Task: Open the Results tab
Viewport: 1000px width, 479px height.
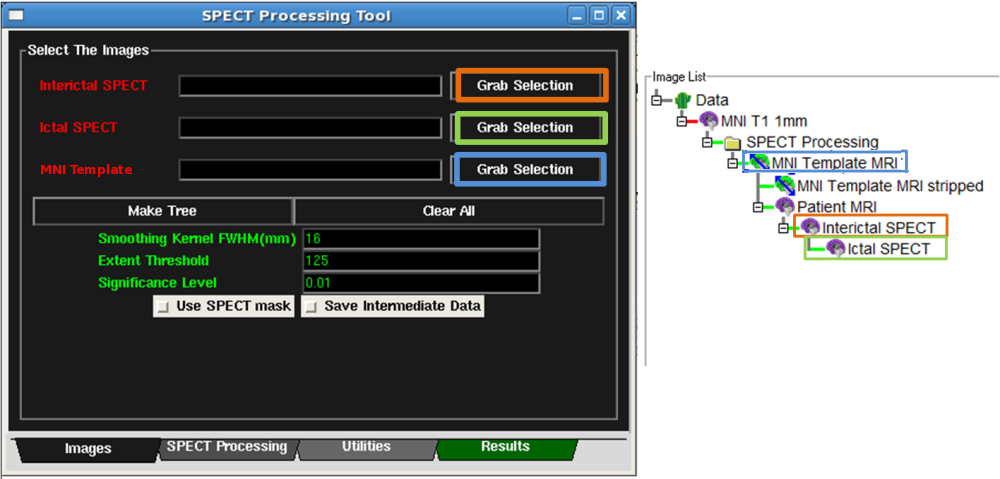Action: pos(505,447)
